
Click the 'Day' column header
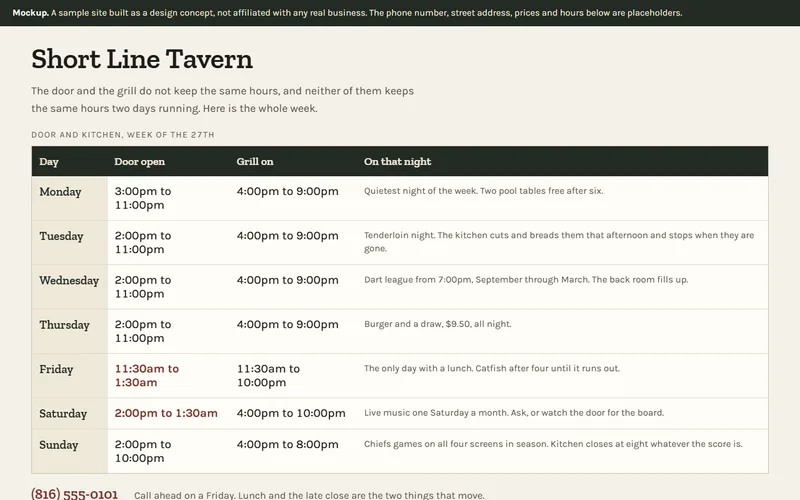pyautogui.click(x=49, y=162)
